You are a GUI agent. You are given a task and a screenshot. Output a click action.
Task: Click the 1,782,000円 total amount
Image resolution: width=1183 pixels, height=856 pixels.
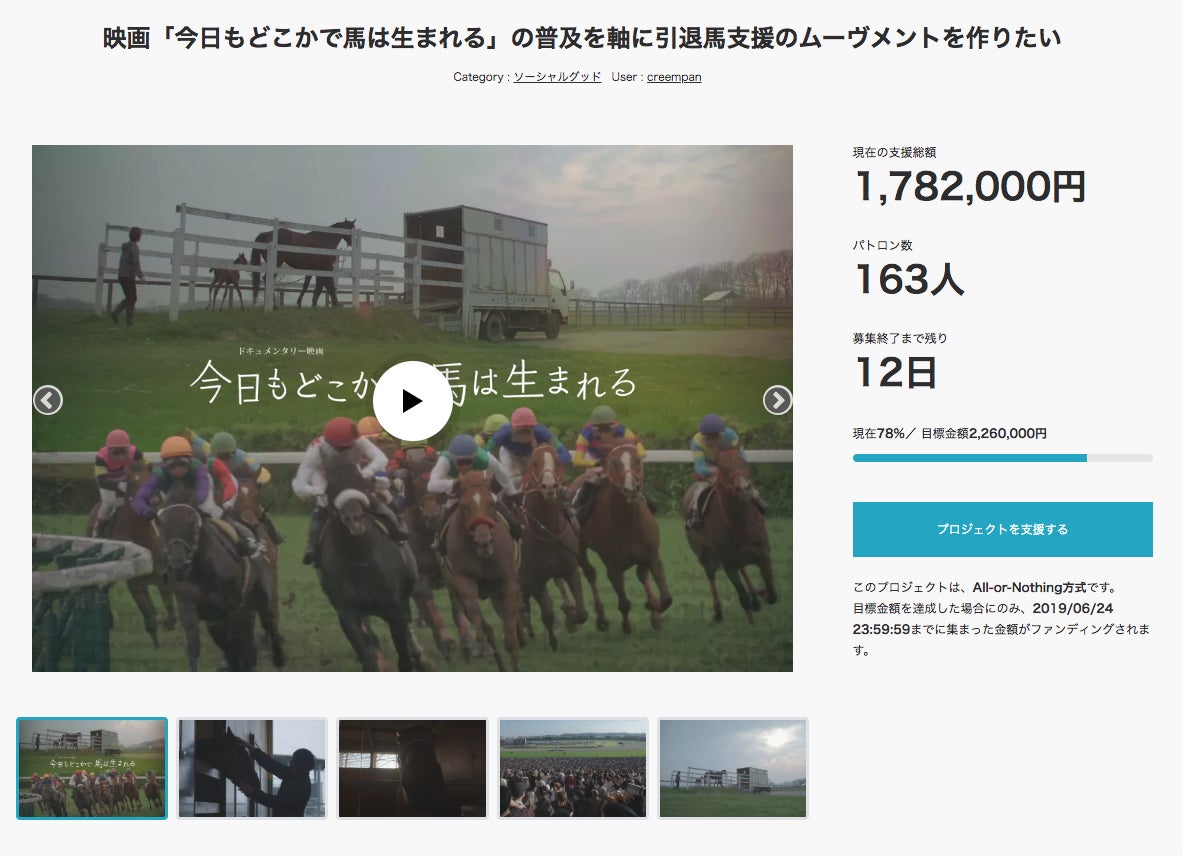pos(970,186)
